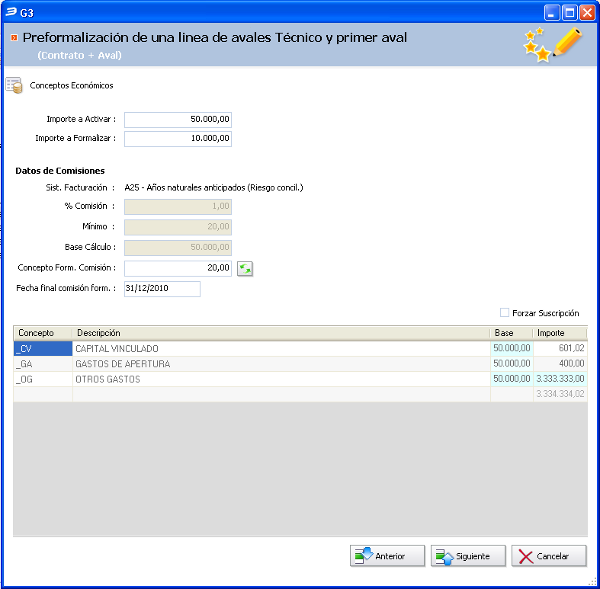Close the G3 window
Viewport: 600px width, 589px height.
[587, 13]
